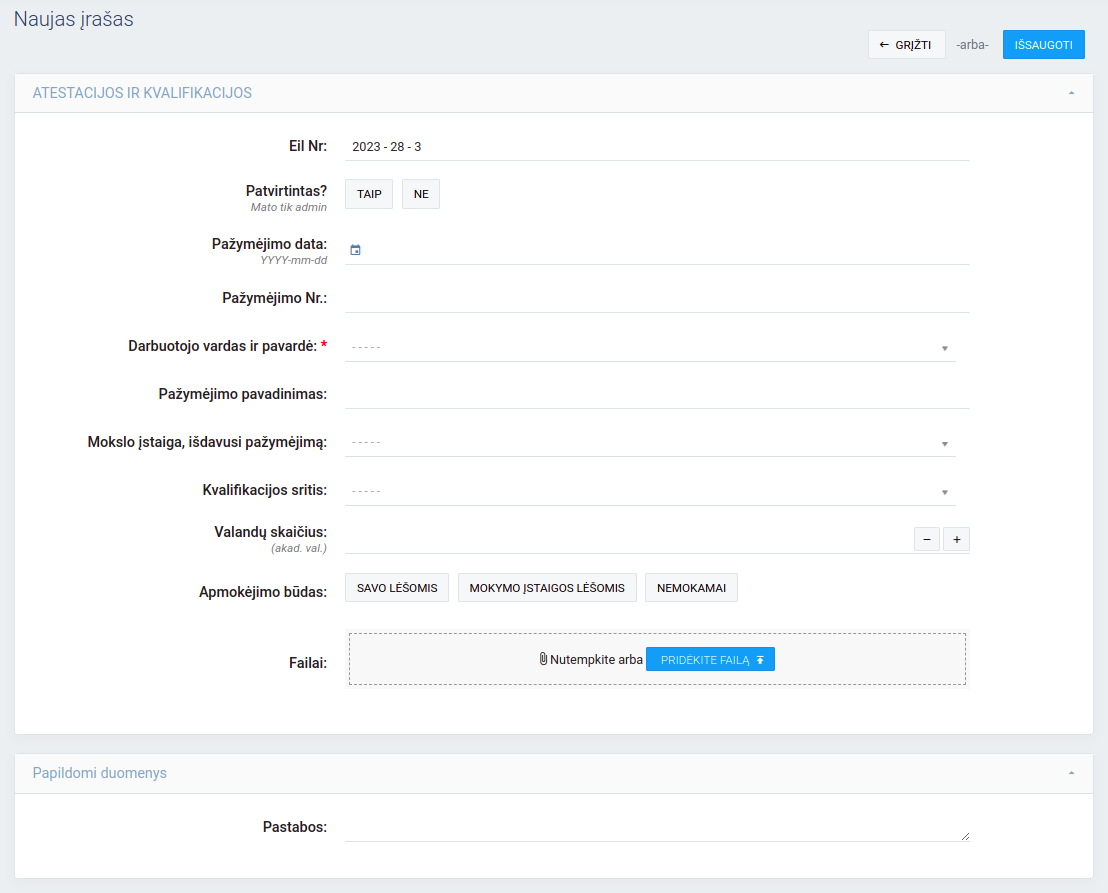The image size is (1108, 893).
Task: Select TAIP for Patvirtintas
Action: [x=369, y=194]
